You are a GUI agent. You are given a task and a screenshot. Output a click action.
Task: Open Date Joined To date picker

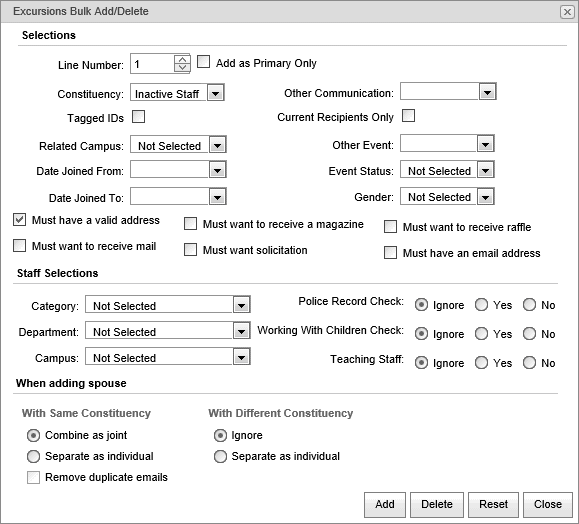(x=217, y=197)
